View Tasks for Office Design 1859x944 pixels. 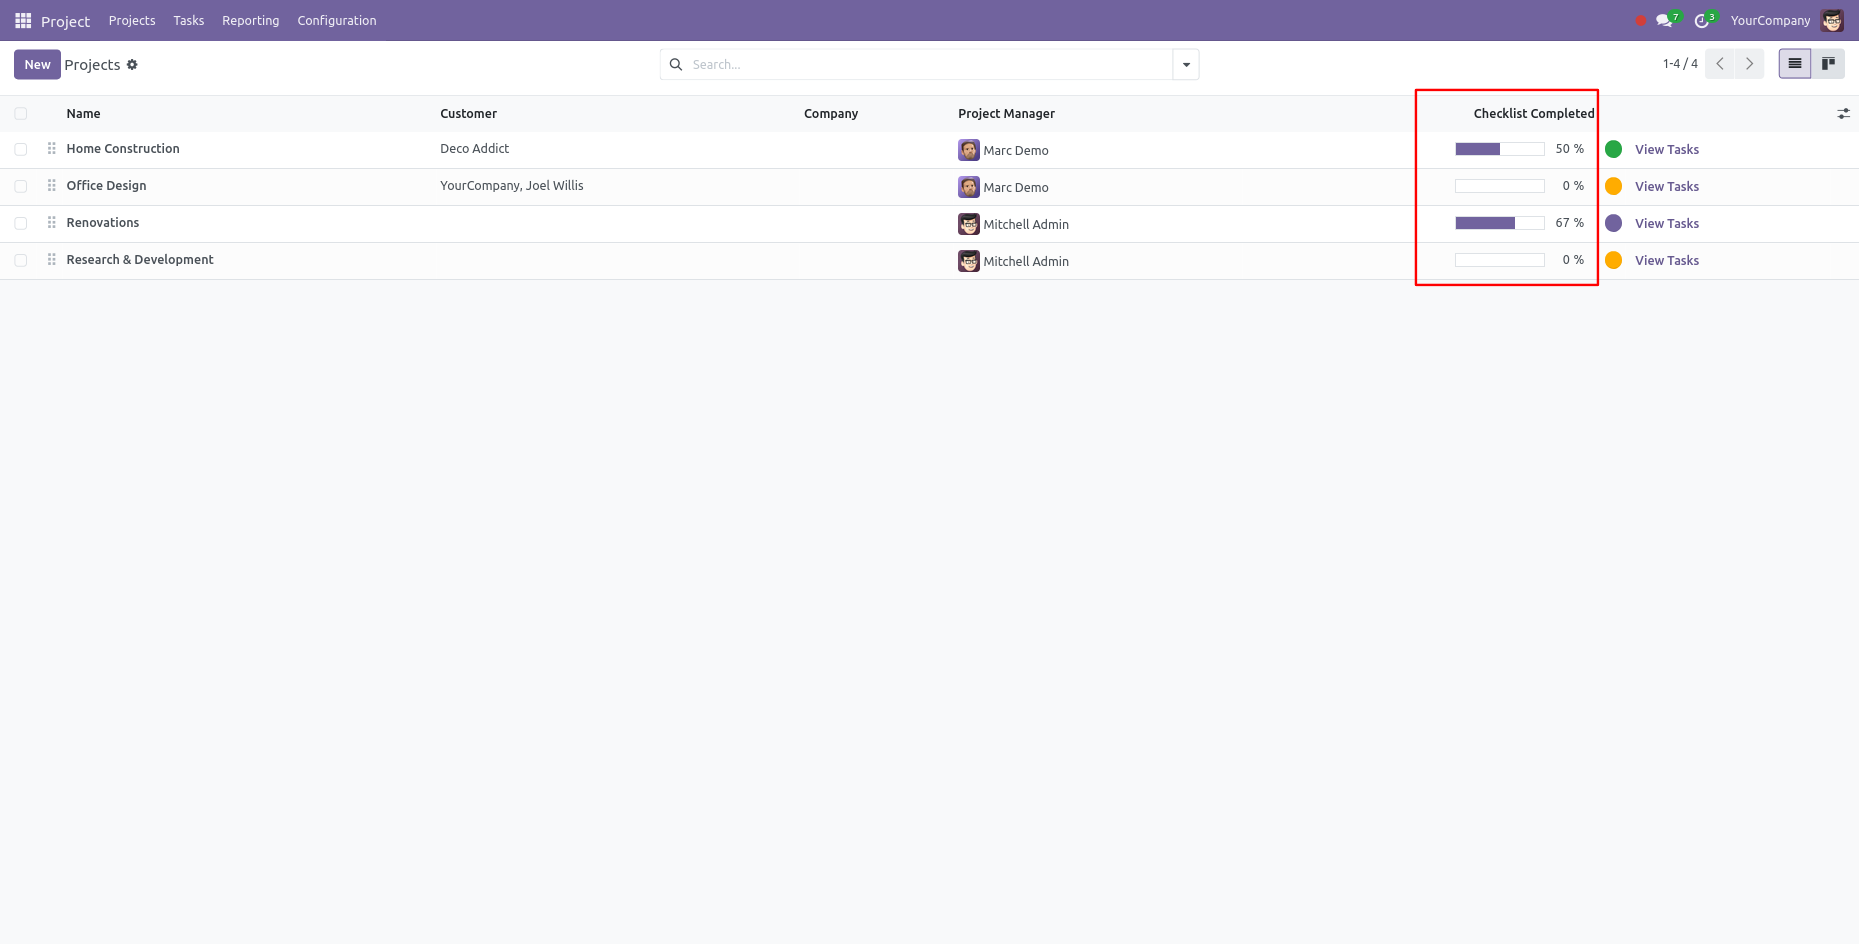click(1667, 187)
